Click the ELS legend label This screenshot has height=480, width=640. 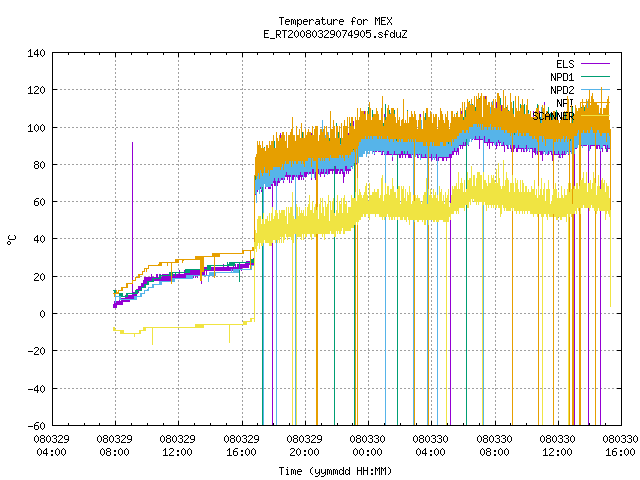[565, 64]
